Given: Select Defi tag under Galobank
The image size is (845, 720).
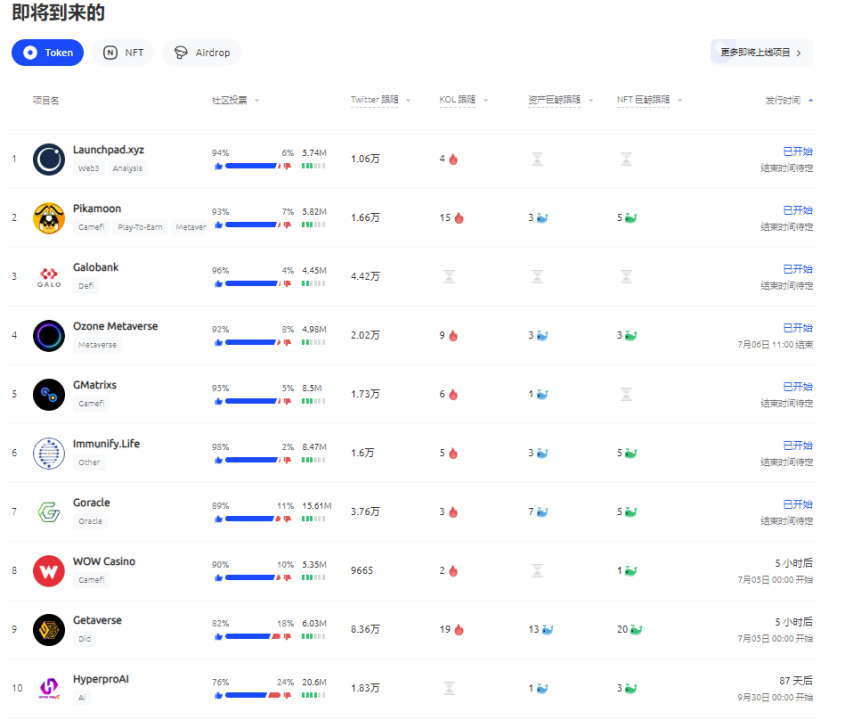Looking at the screenshot, I should 86,286.
